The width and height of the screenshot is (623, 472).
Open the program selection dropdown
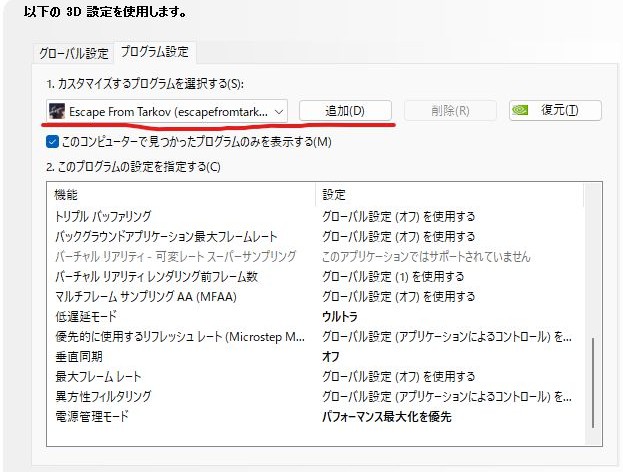click(279, 110)
